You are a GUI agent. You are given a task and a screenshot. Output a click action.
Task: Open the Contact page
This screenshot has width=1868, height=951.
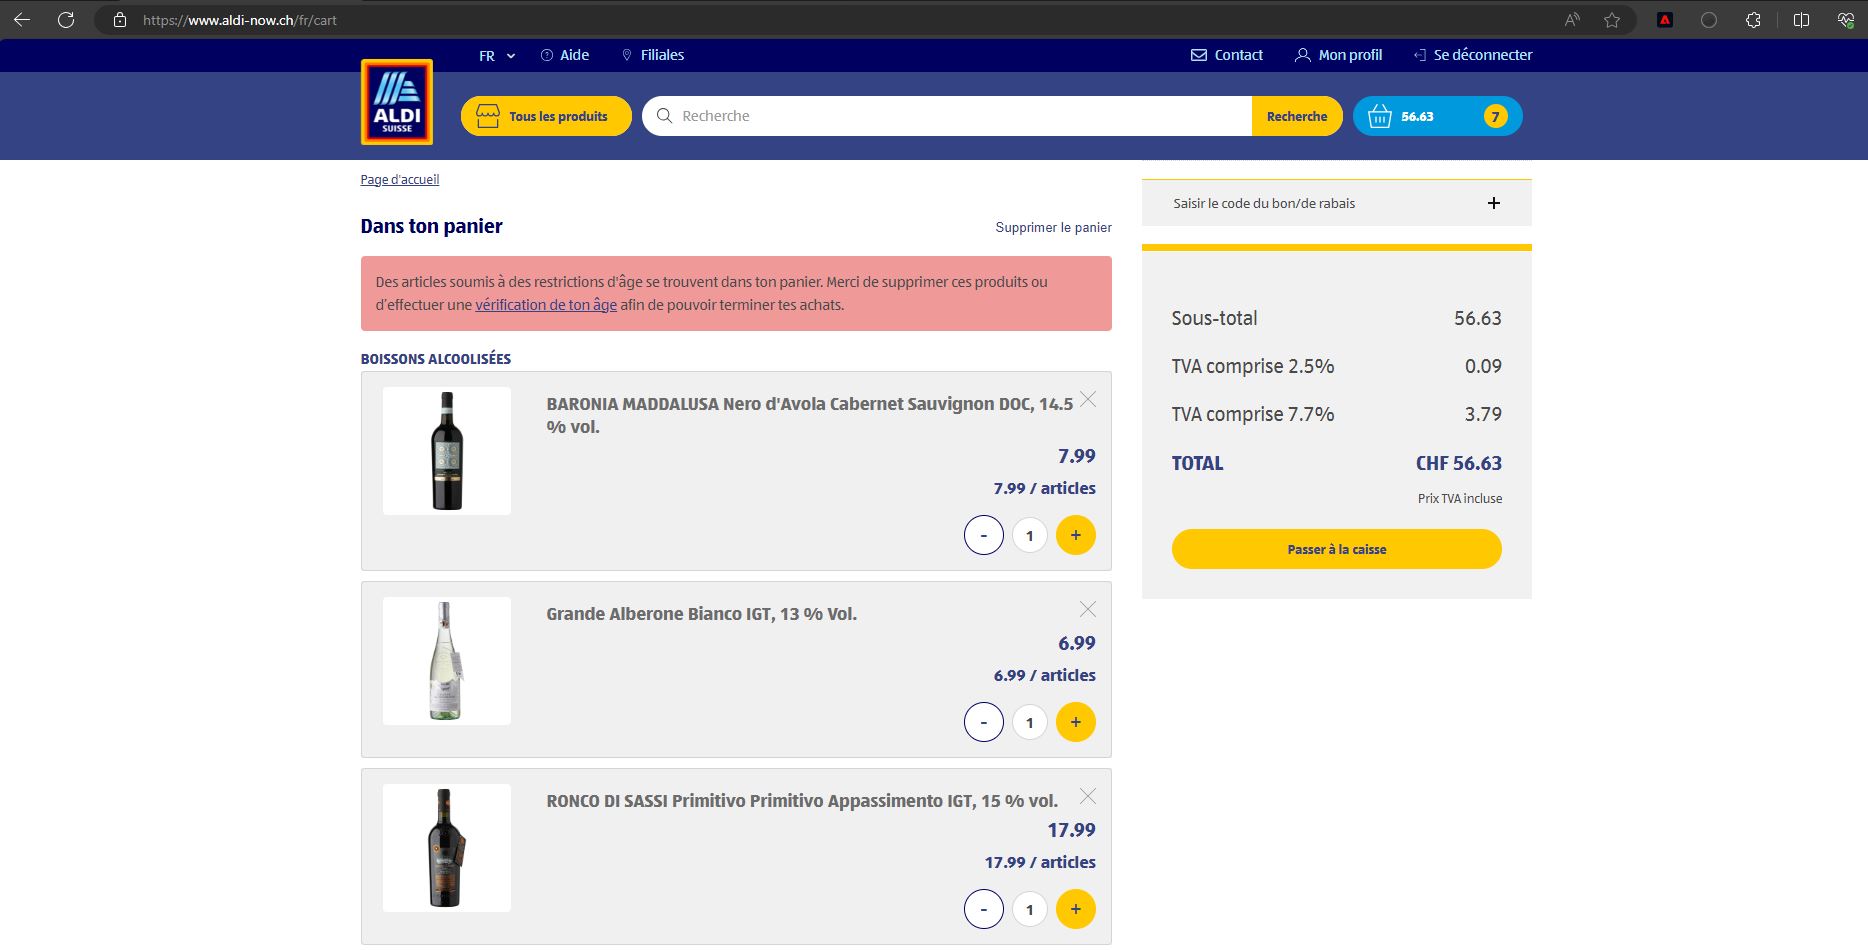coord(1227,55)
